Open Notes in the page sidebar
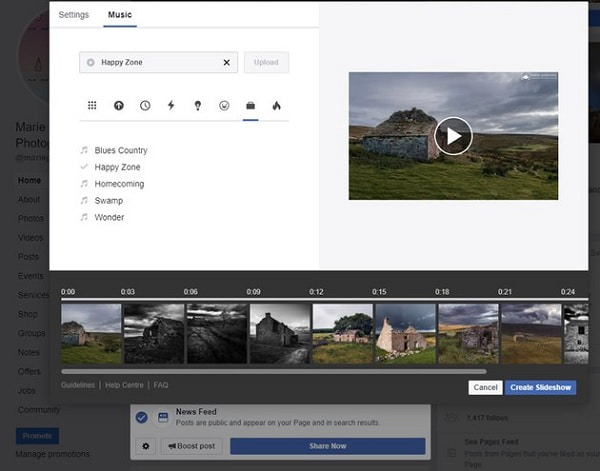 pyautogui.click(x=28, y=352)
